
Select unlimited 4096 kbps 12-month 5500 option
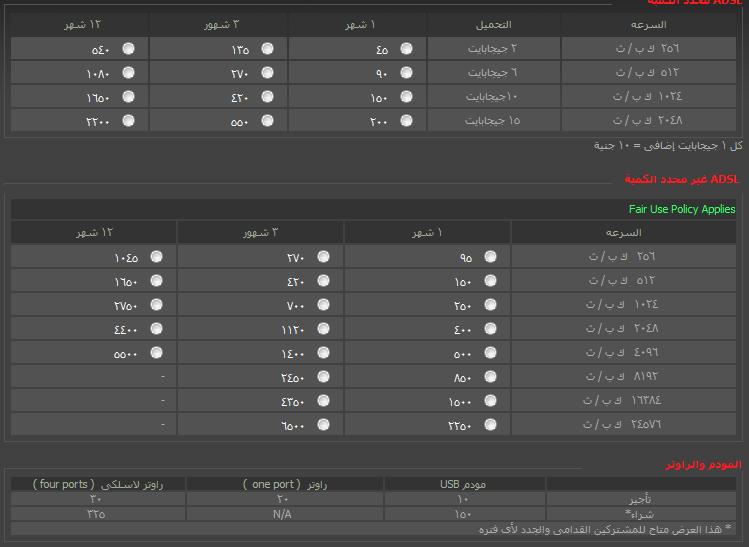156,353
